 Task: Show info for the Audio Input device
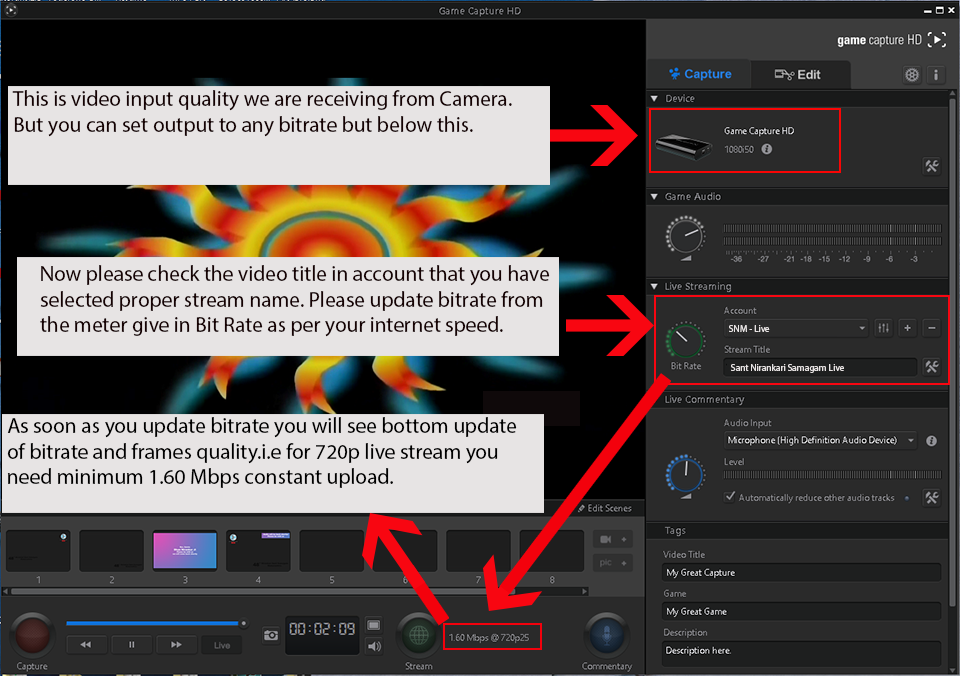pyautogui.click(x=931, y=441)
